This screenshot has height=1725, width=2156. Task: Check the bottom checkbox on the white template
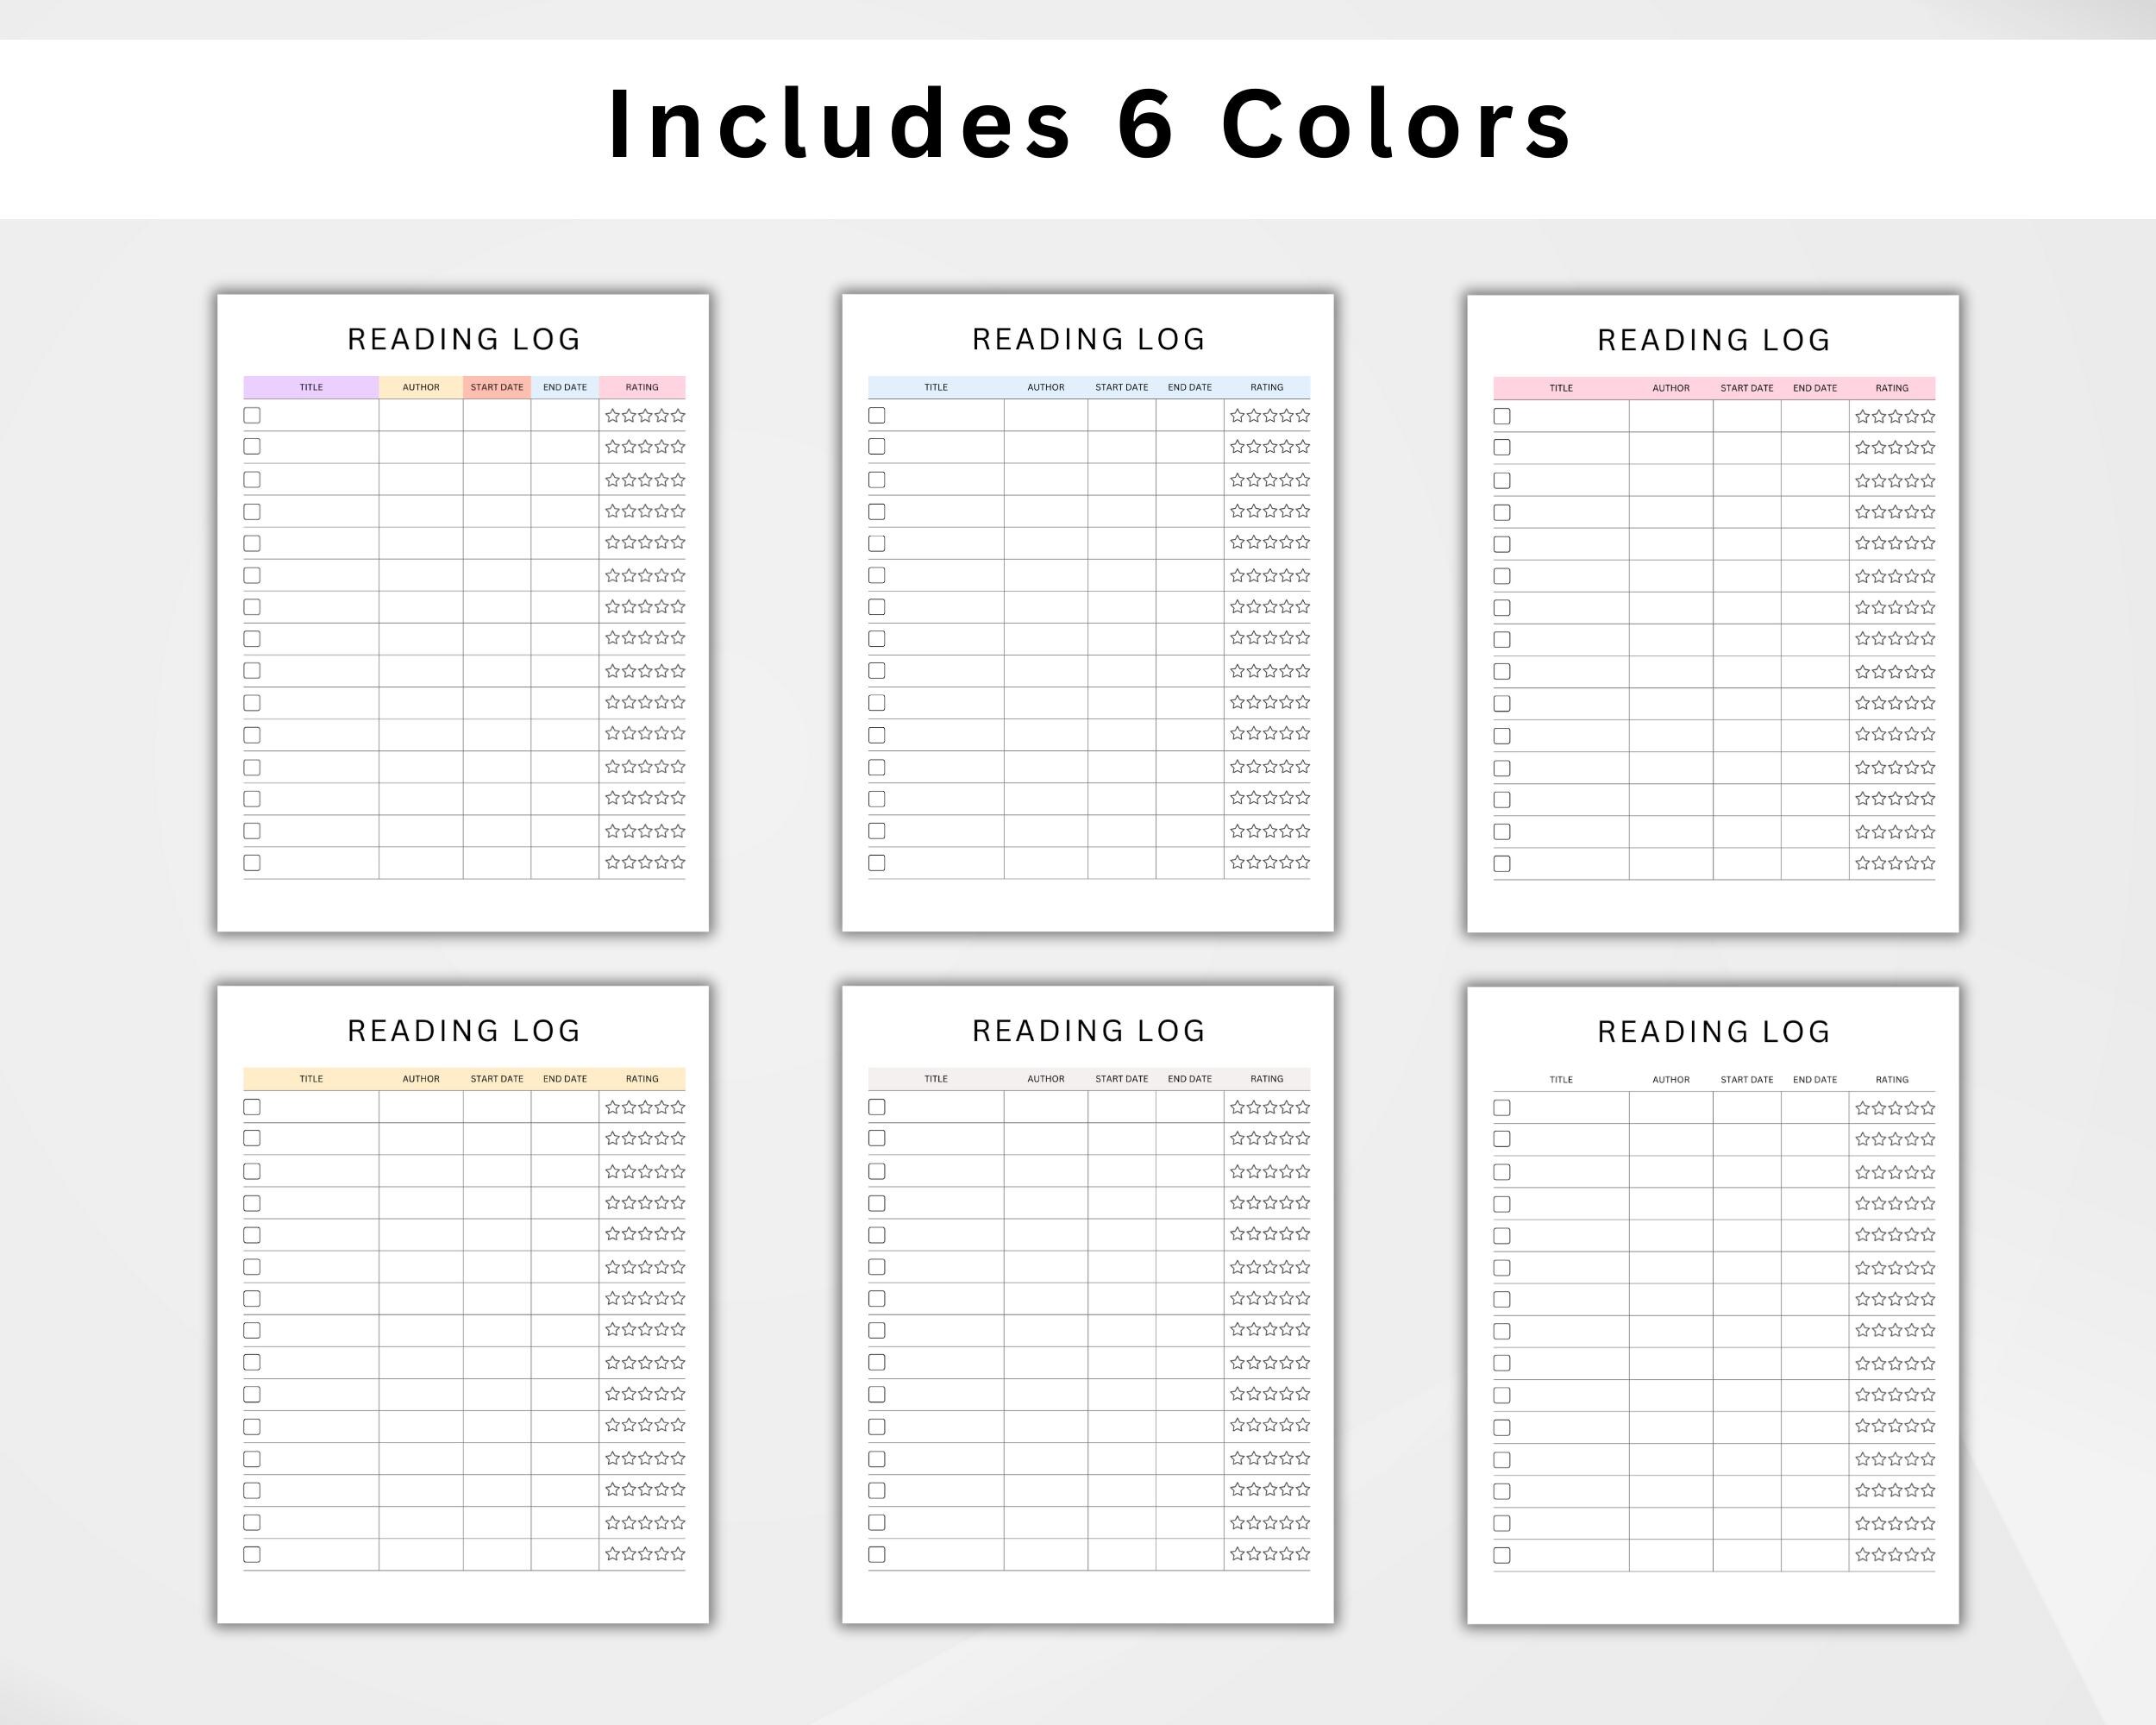pos(1502,1555)
